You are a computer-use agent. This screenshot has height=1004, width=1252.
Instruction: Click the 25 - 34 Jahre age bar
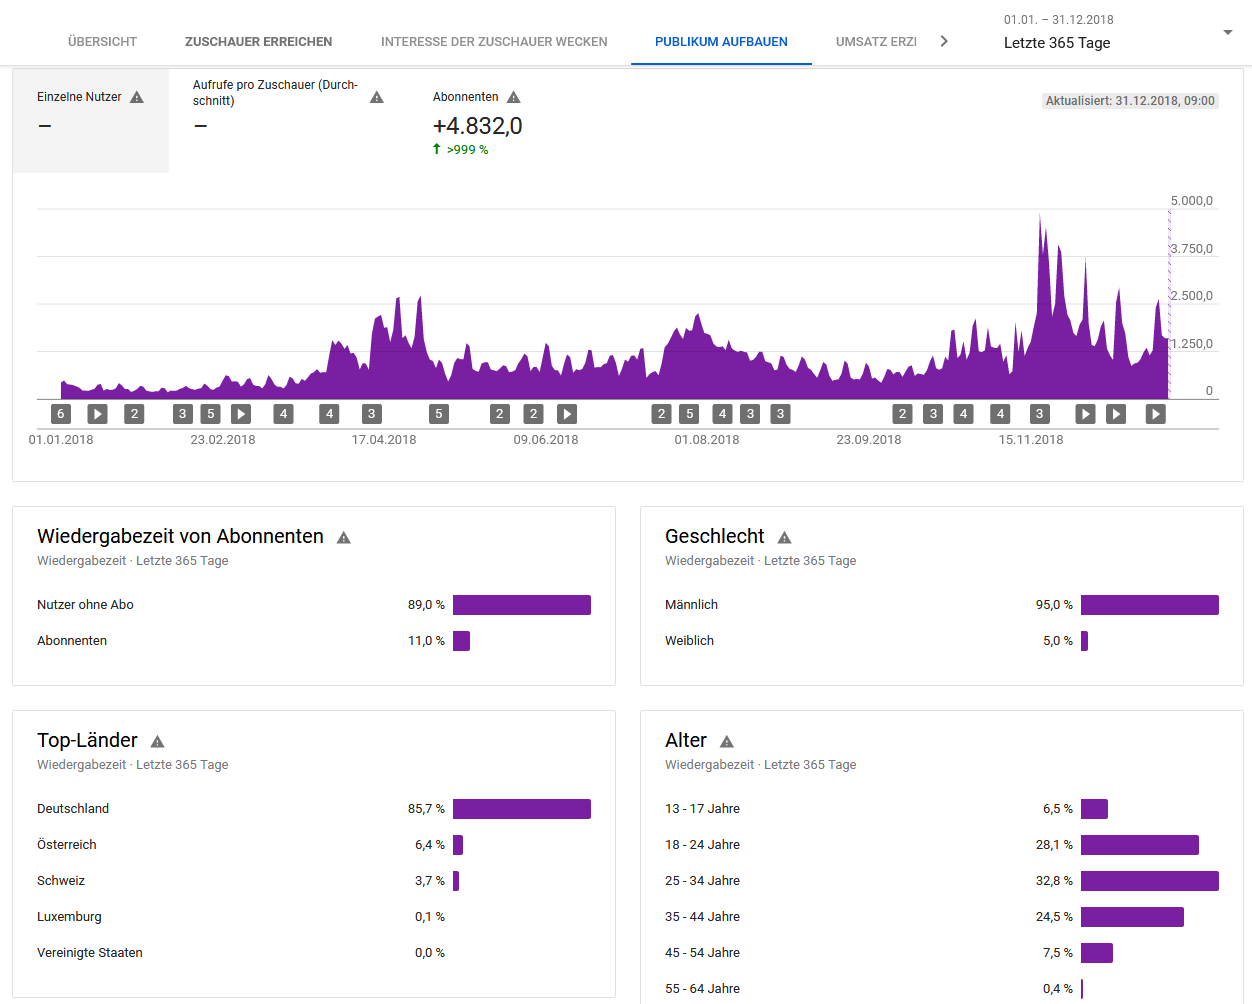[1149, 881]
